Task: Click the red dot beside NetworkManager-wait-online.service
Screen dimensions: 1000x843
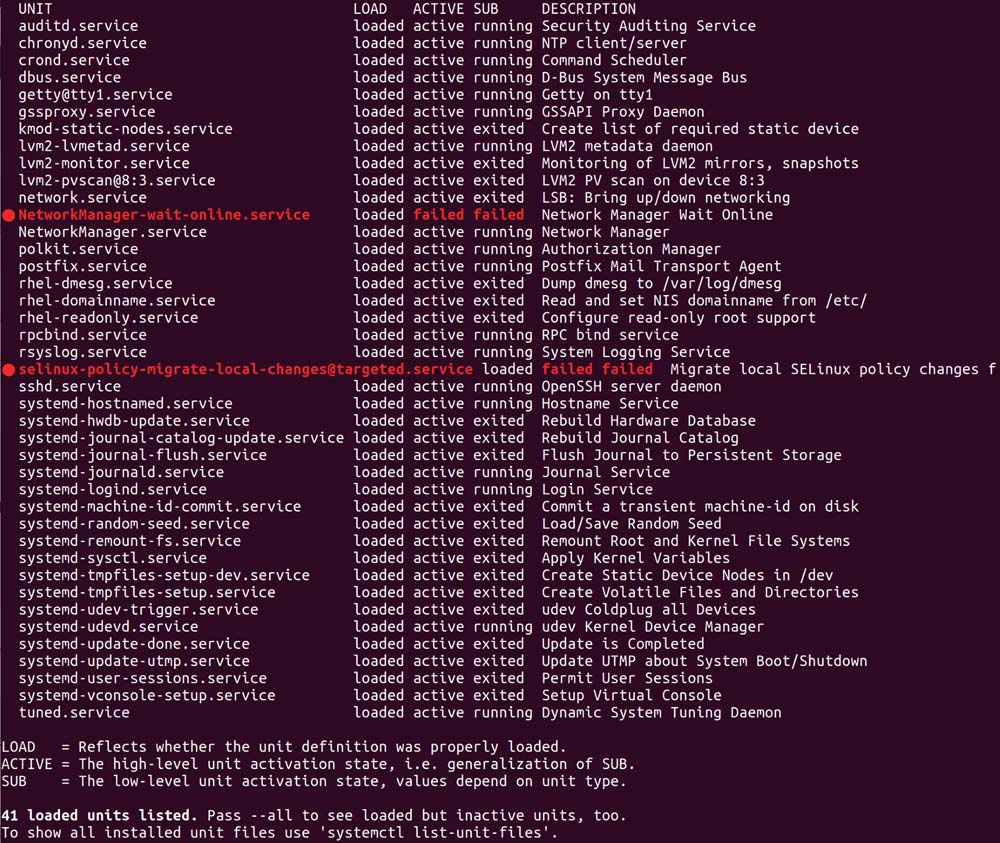Action: (9, 215)
